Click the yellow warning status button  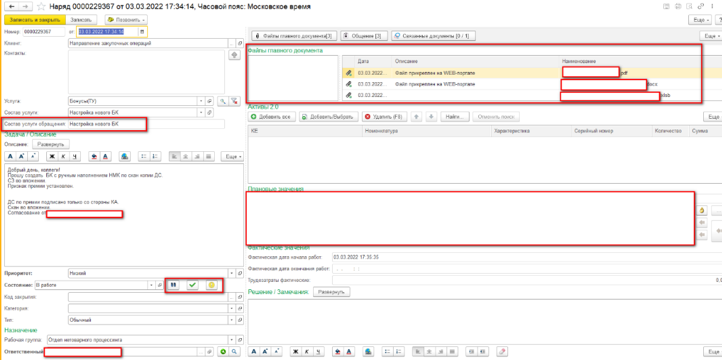click(x=211, y=285)
